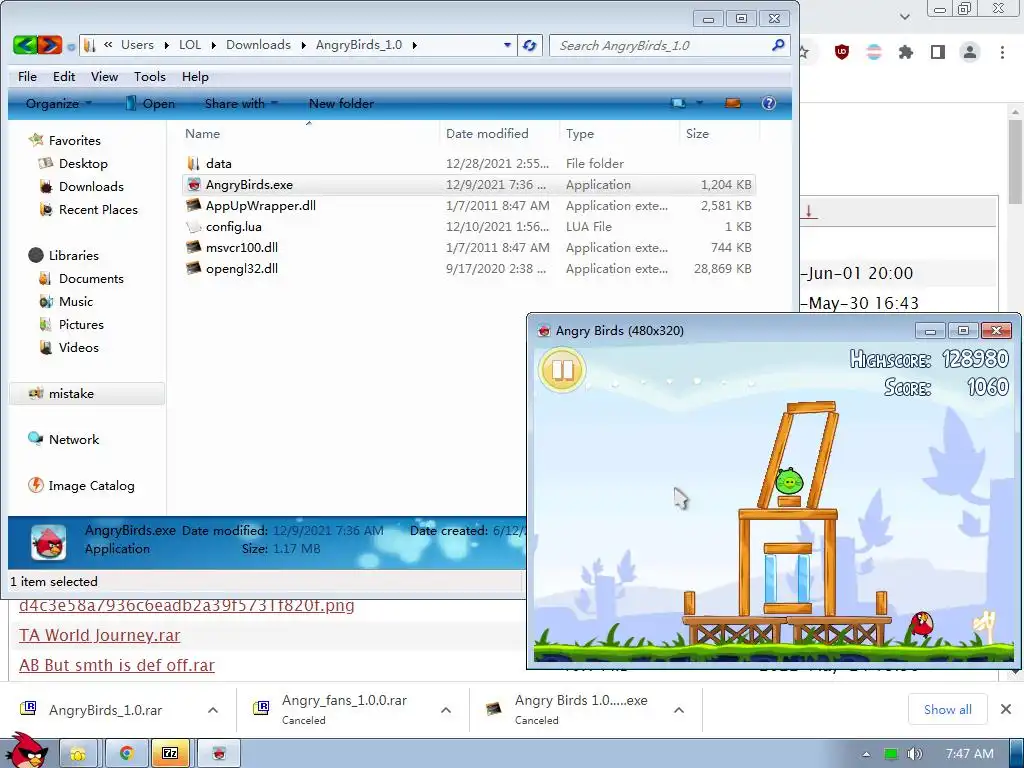1024x768 pixels.
Task: Open address bar history dropdown
Action: coord(507,45)
